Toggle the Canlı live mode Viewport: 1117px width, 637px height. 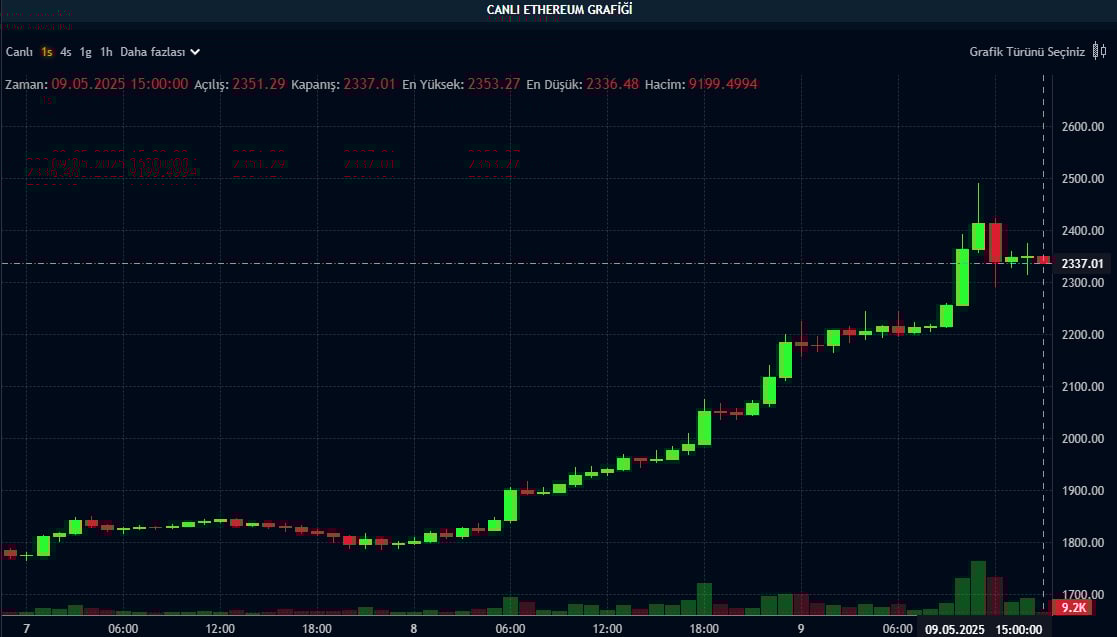[19, 51]
